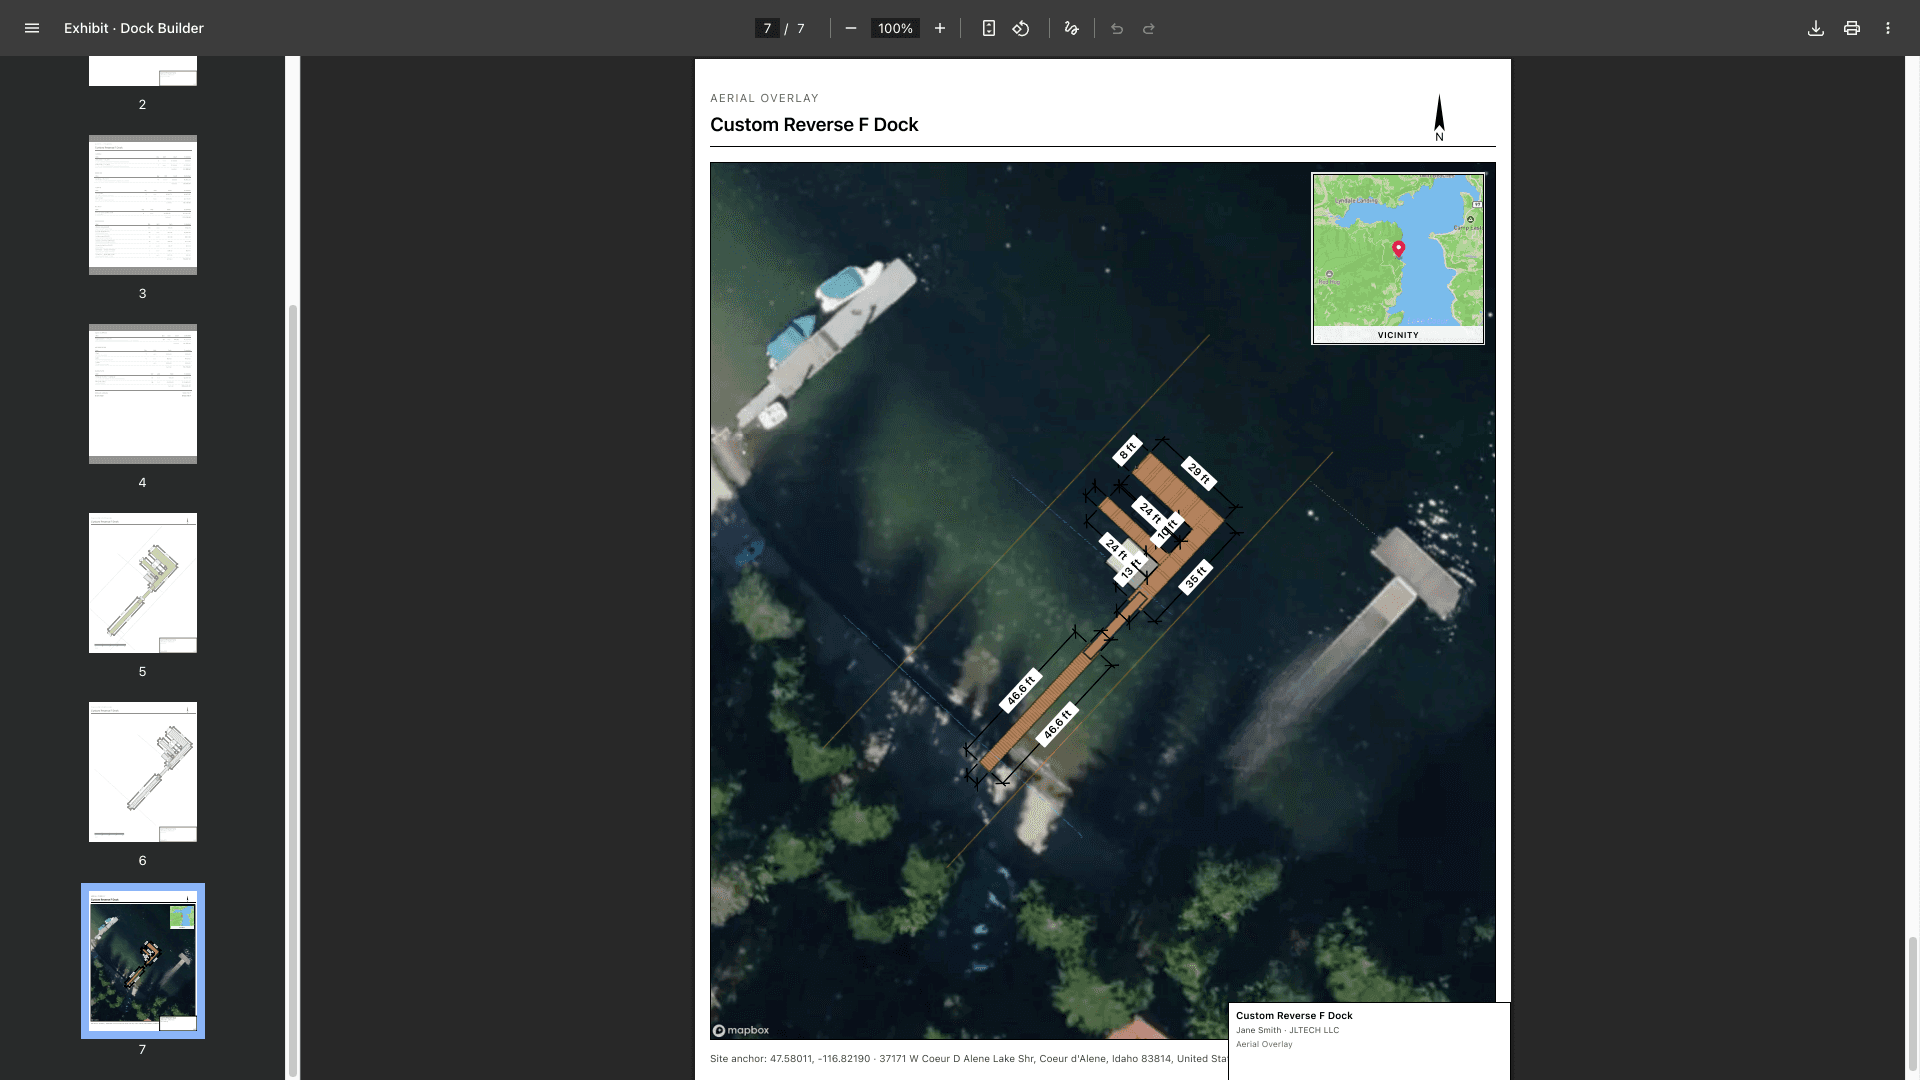Print the document
The width and height of the screenshot is (1920, 1080).
[1852, 28]
